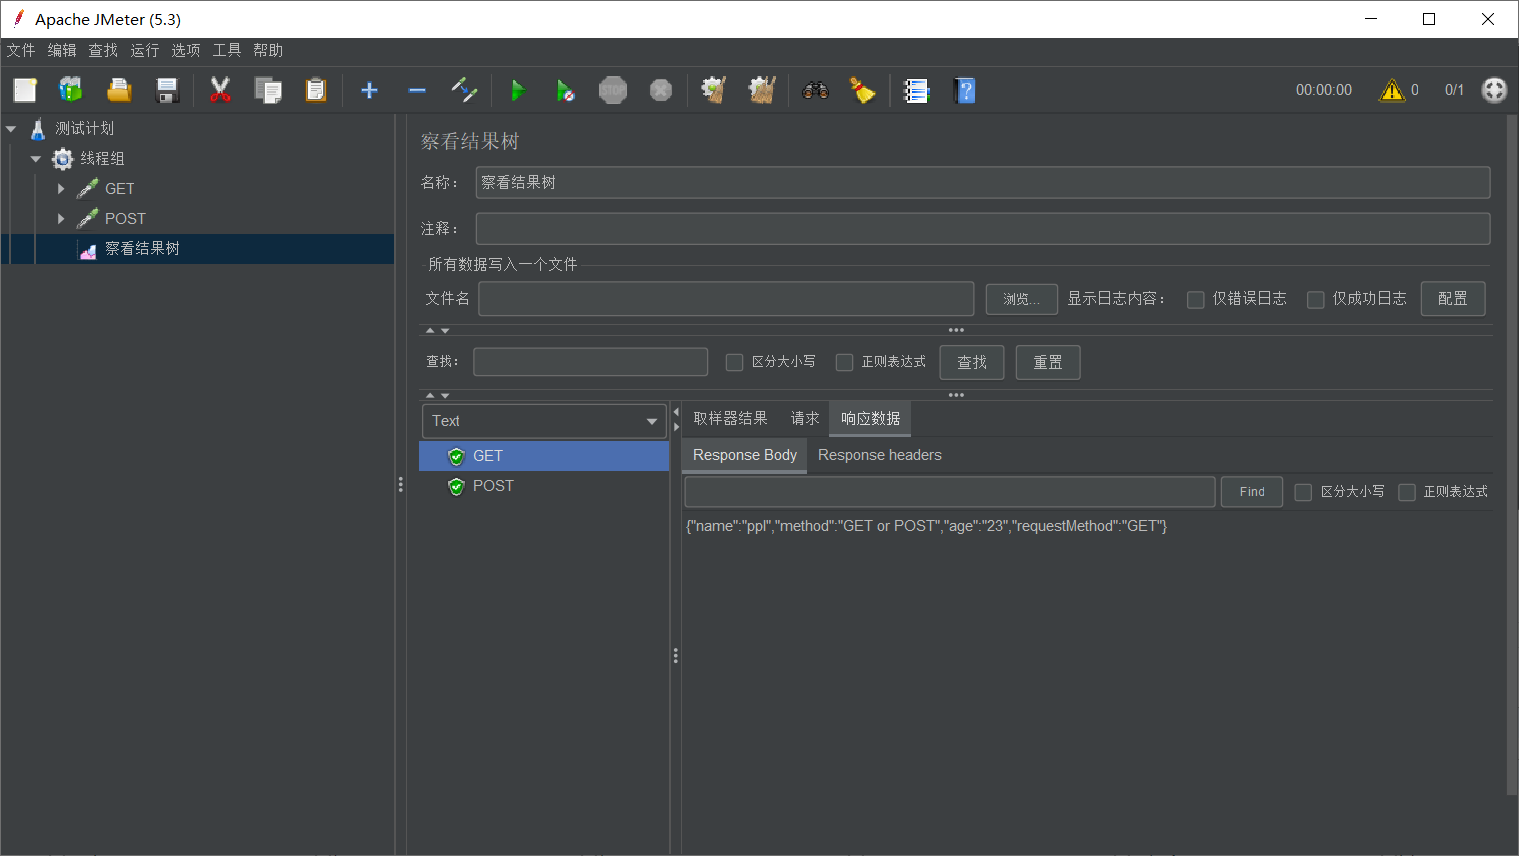Click the Open file folder icon

coord(119,90)
